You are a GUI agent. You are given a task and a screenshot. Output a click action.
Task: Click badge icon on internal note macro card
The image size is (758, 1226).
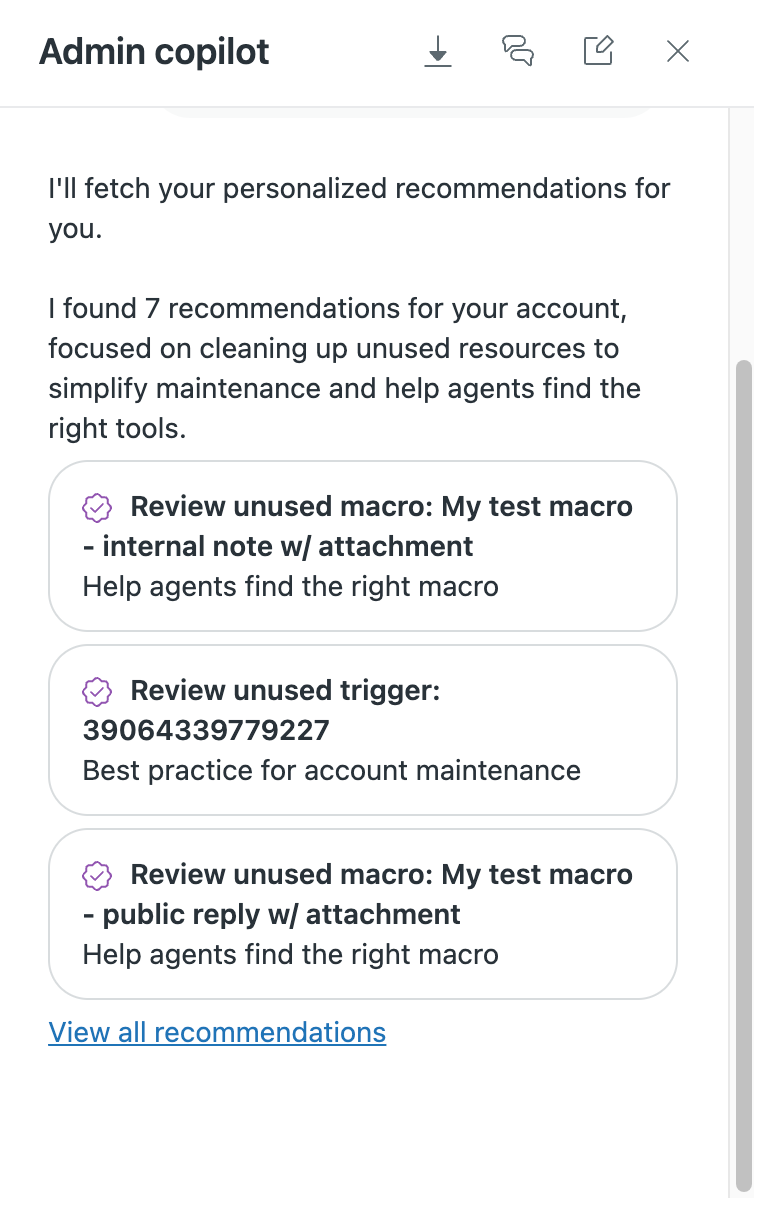pos(97,507)
